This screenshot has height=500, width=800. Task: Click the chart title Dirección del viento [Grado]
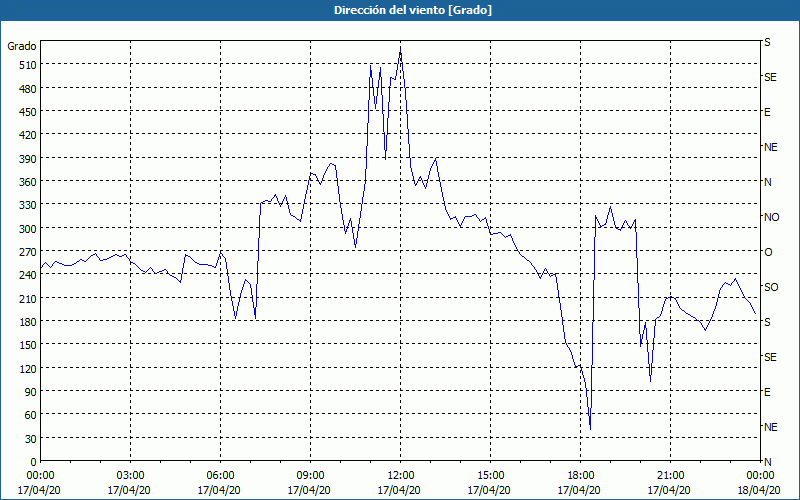tap(413, 10)
